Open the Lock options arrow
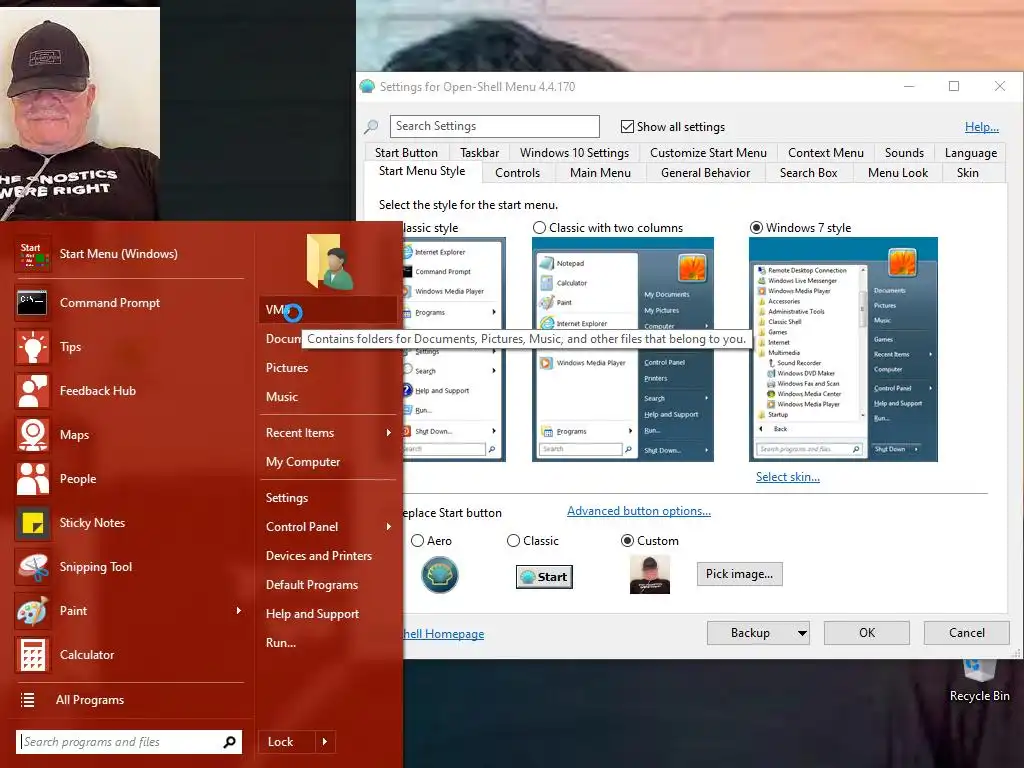Image resolution: width=1024 pixels, height=768 pixels. tap(325, 742)
